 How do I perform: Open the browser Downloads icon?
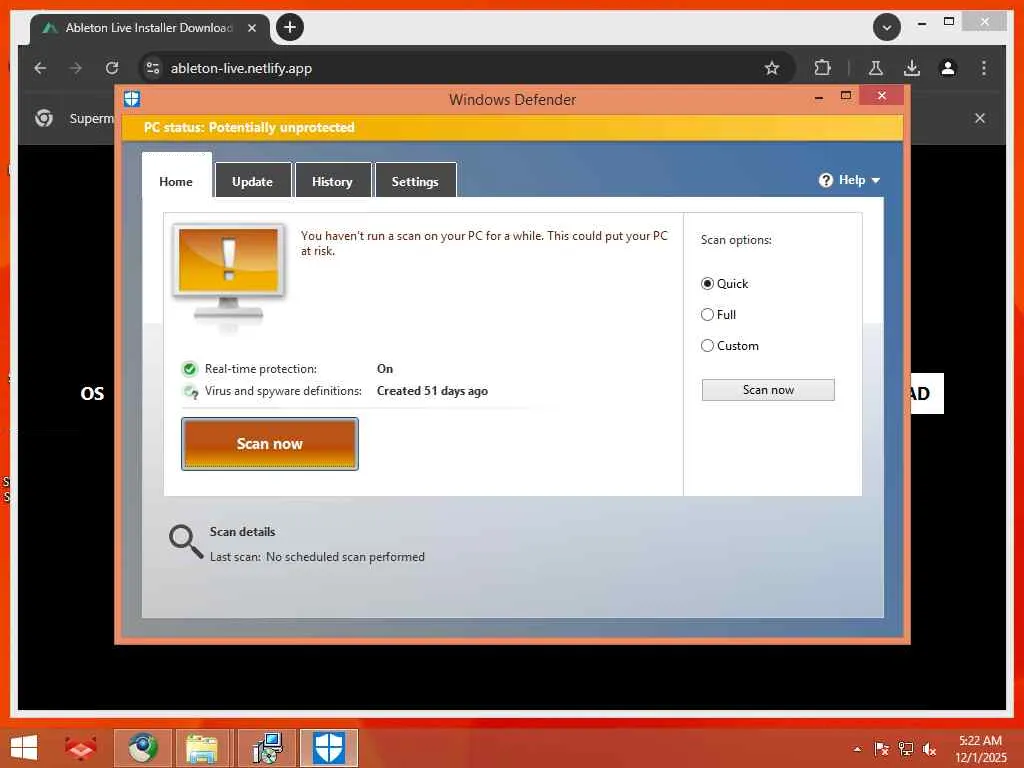(x=912, y=68)
